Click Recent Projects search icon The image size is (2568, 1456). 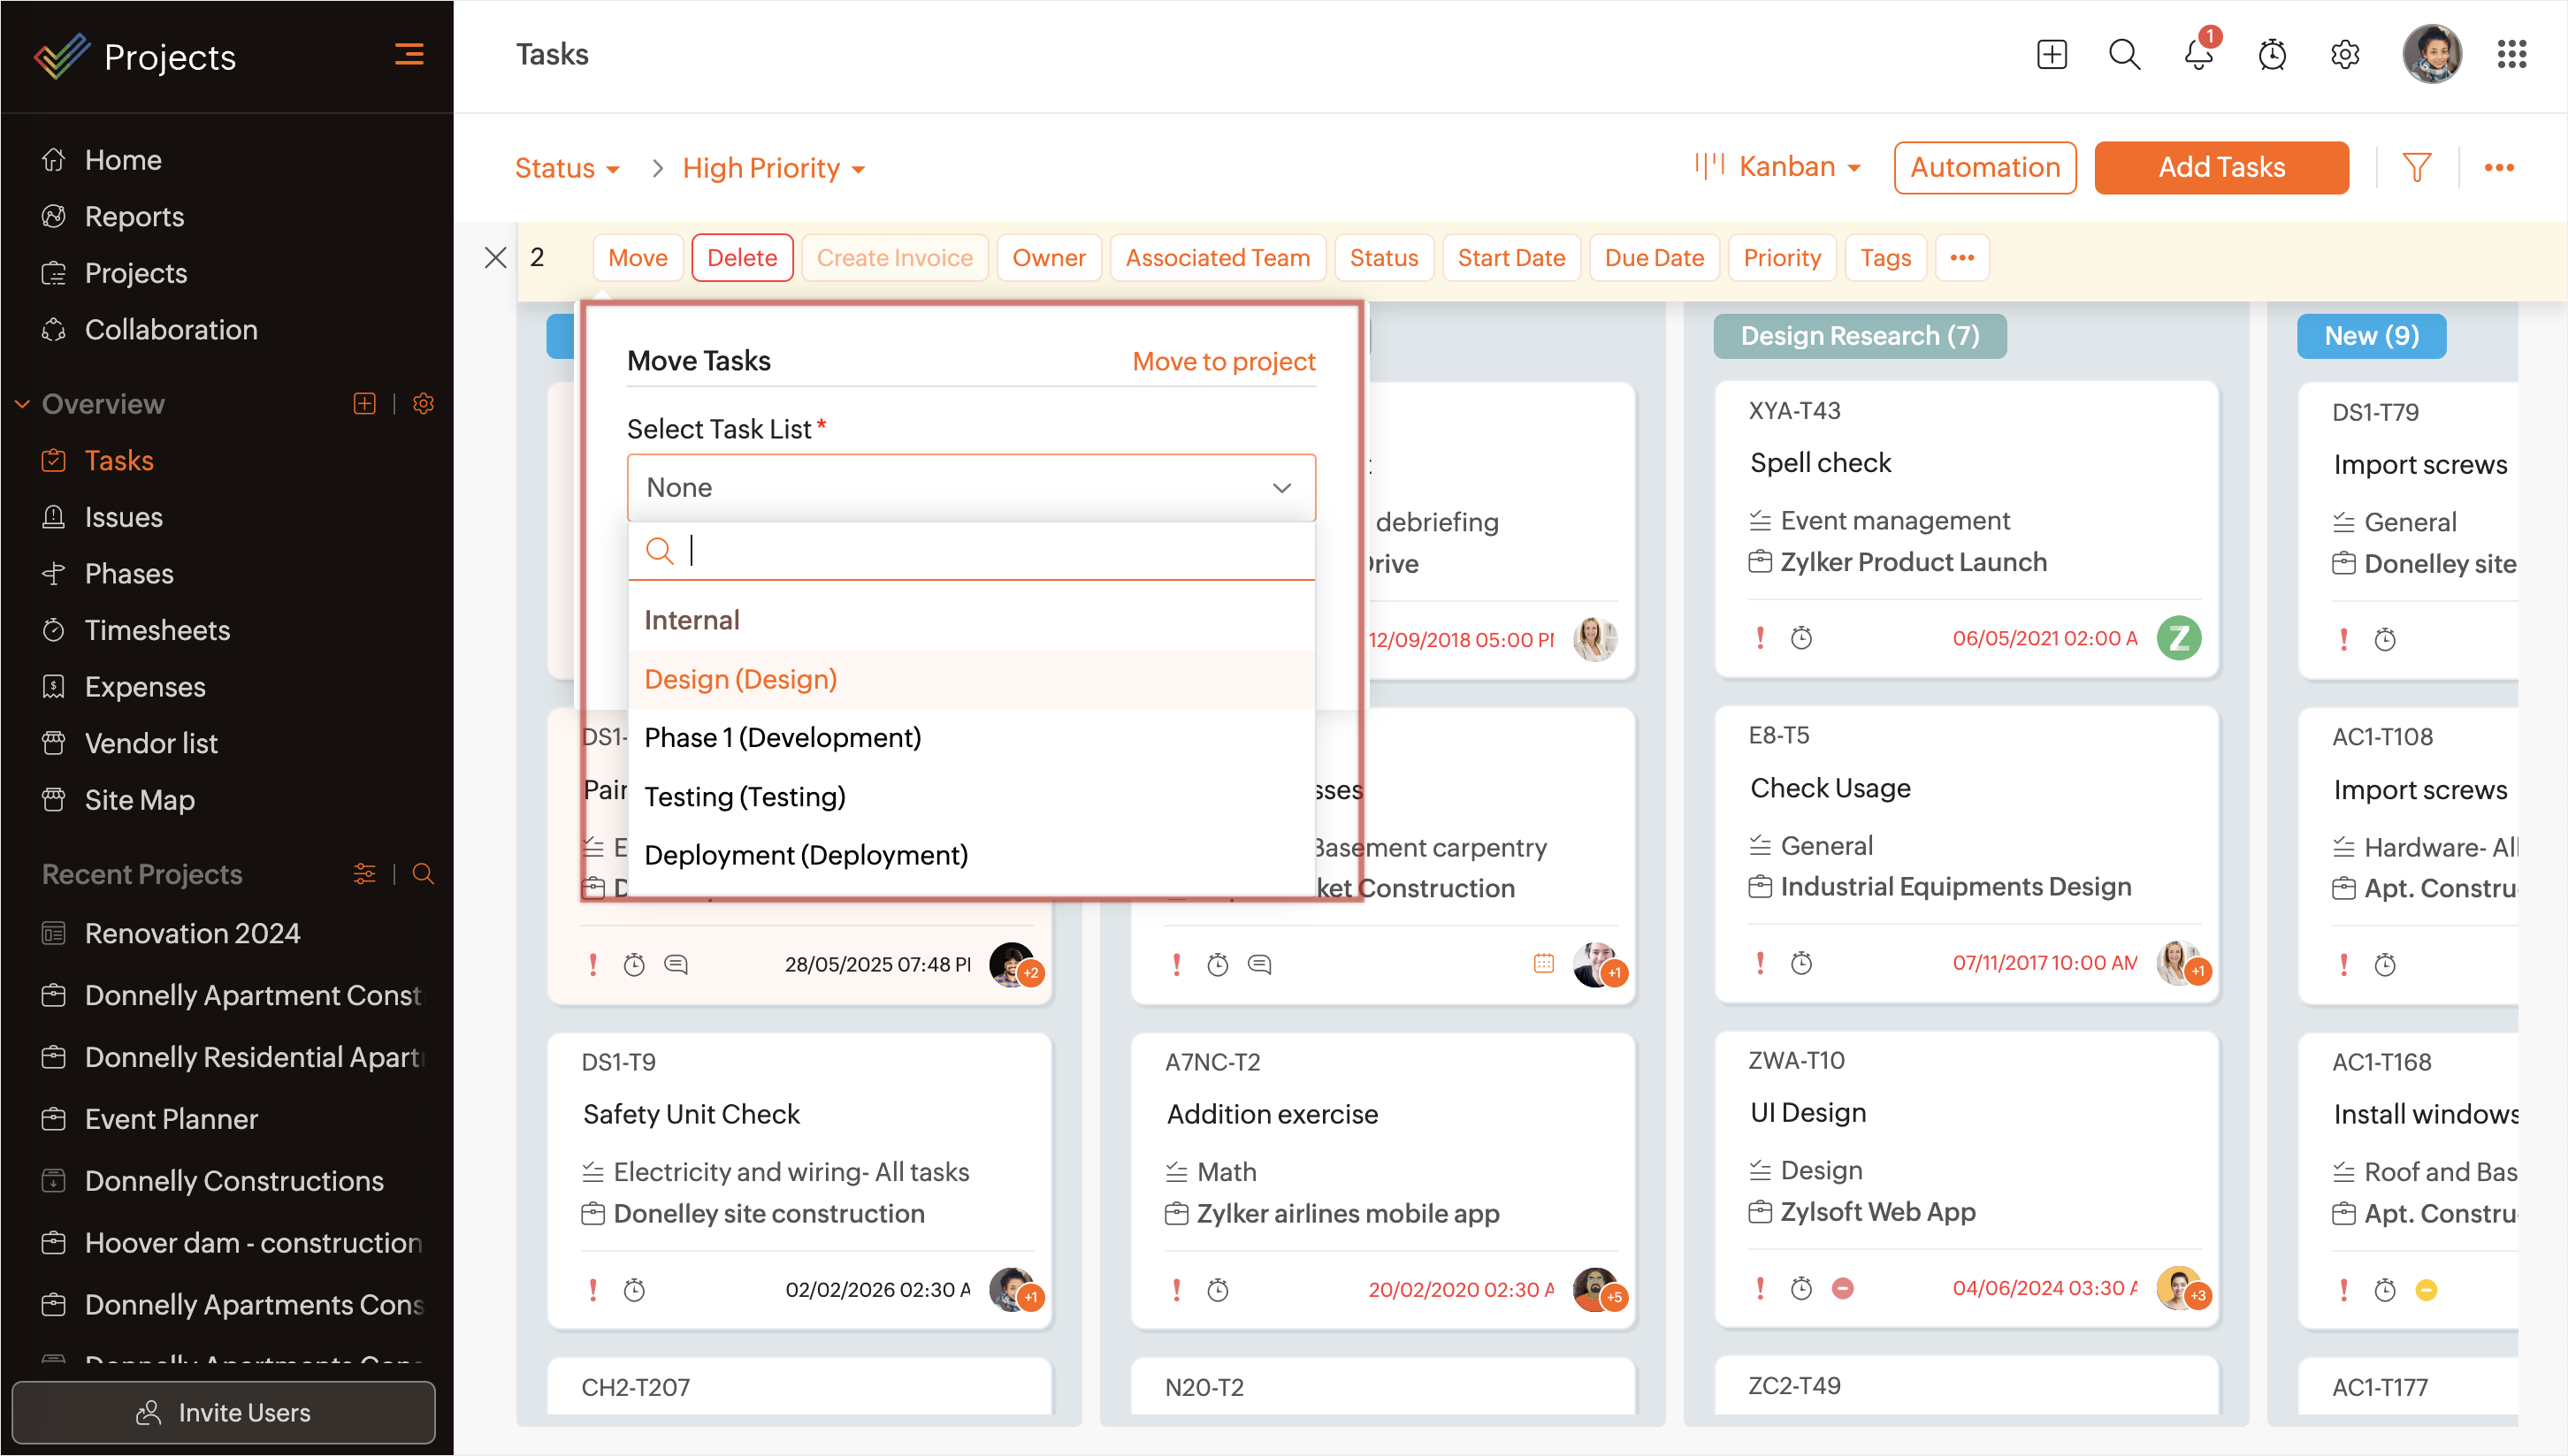(423, 874)
